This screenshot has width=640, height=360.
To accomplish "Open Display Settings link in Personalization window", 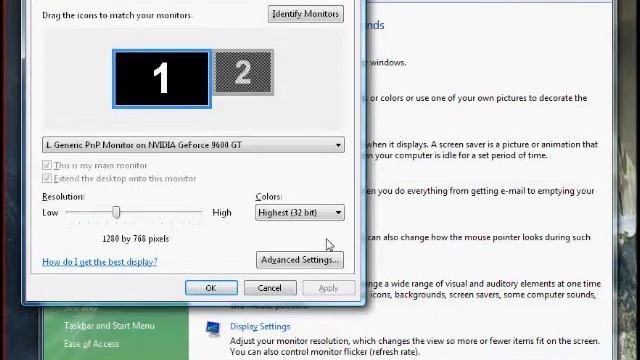I will tap(260, 327).
